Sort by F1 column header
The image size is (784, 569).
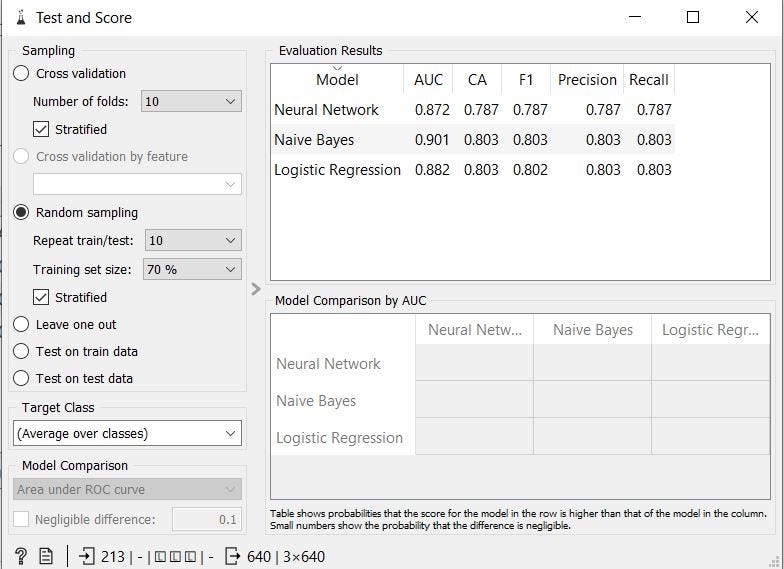point(526,80)
